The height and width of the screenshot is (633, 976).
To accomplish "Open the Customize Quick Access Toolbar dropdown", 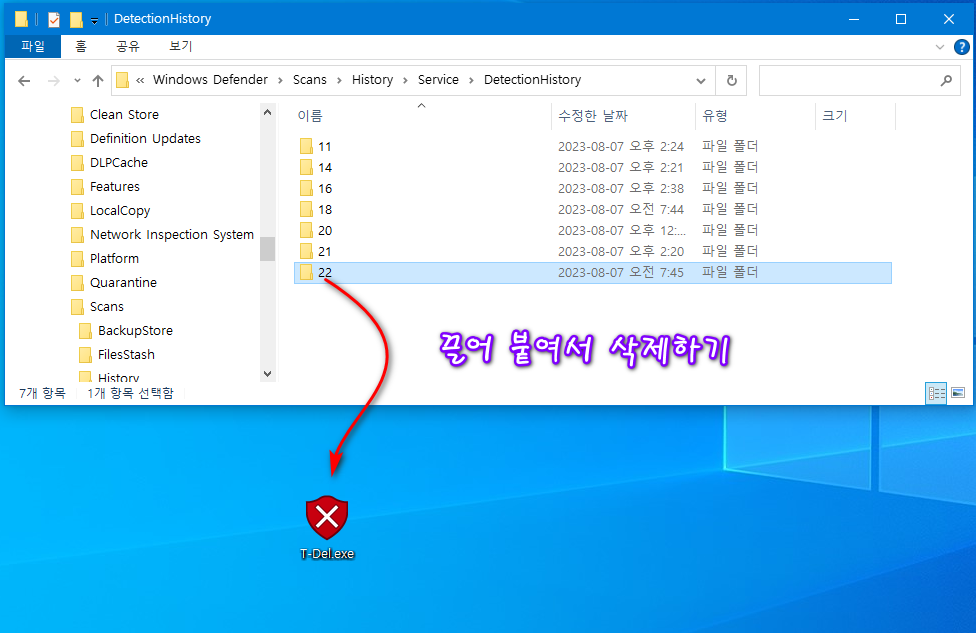I will (95, 21).
